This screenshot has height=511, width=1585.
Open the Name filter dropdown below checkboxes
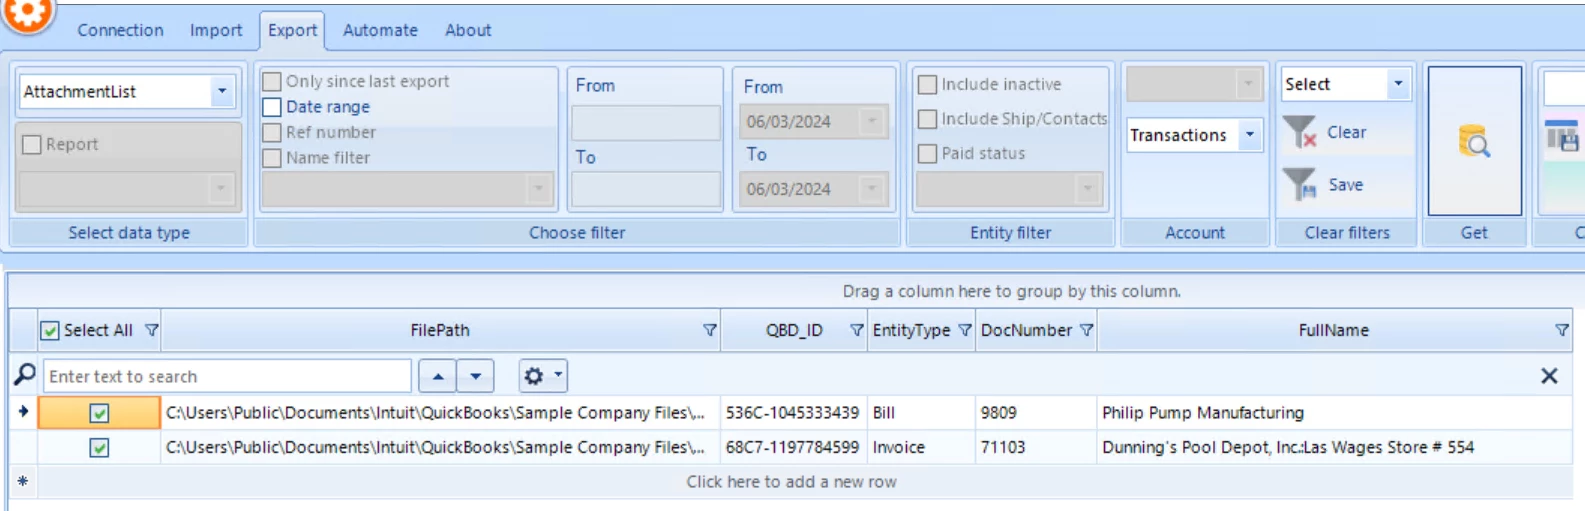pos(538,187)
